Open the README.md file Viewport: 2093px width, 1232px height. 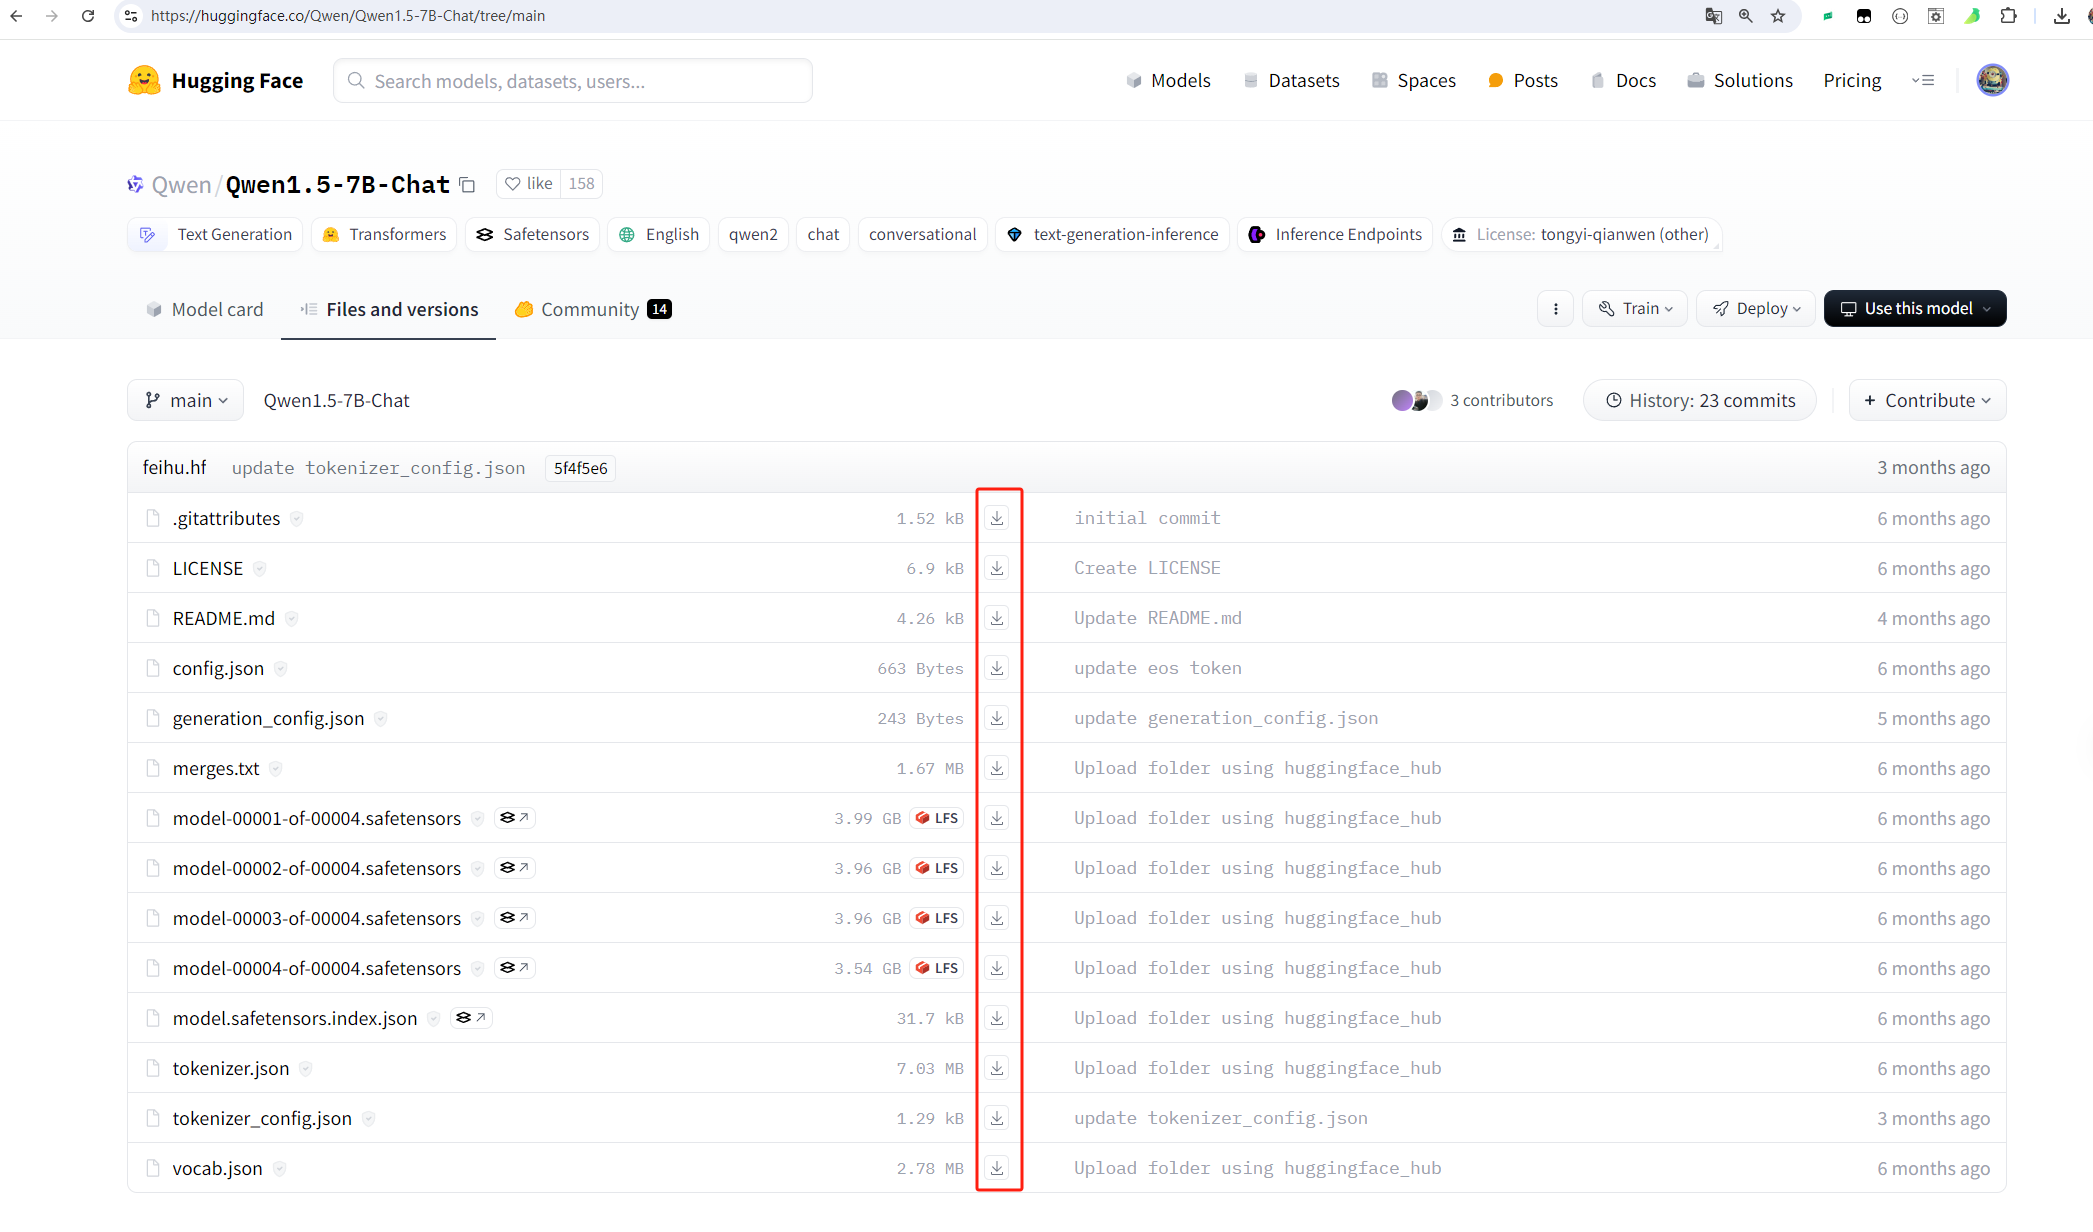tap(224, 618)
